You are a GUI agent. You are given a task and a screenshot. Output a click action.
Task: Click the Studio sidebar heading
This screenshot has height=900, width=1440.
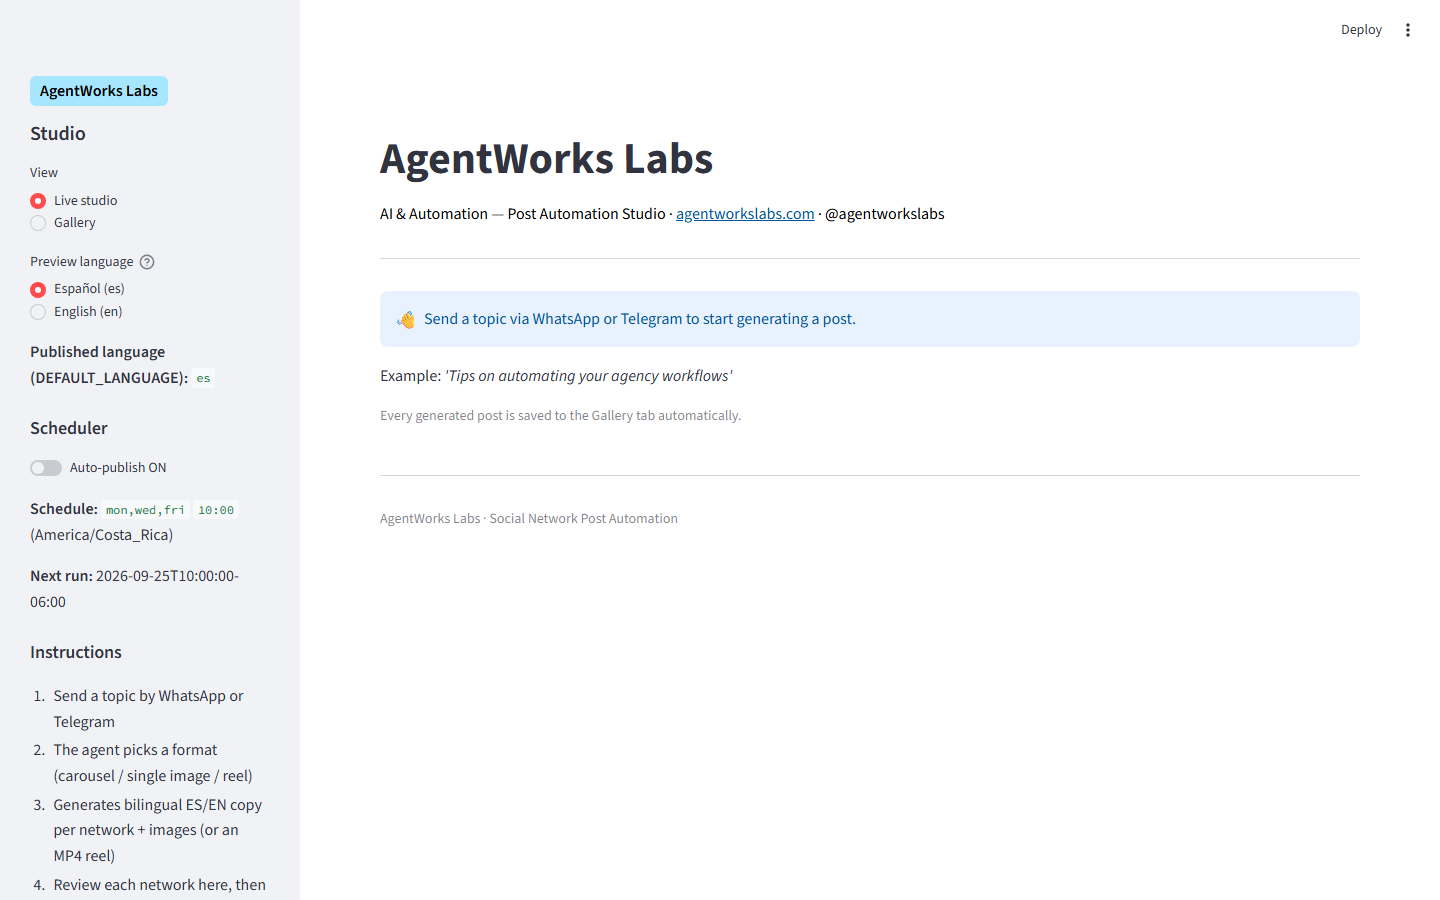pos(58,134)
